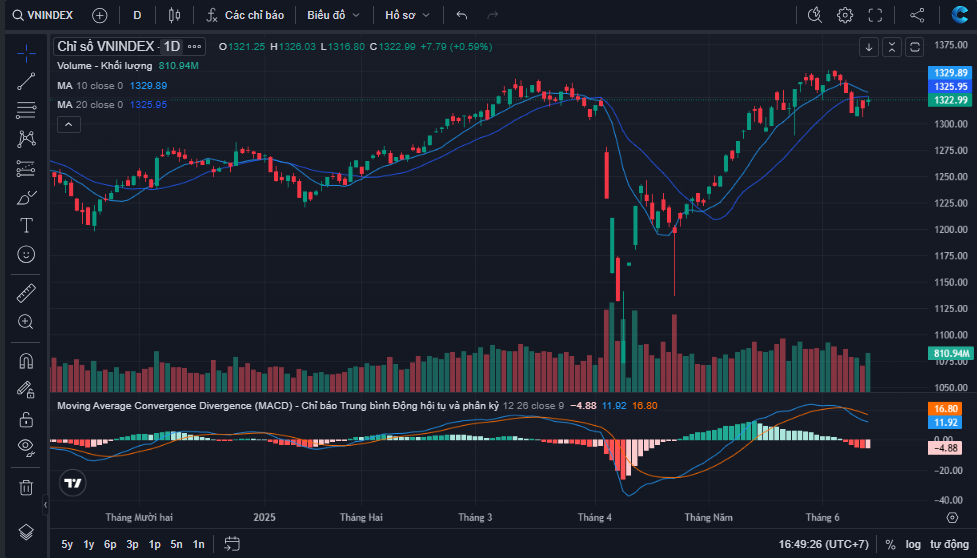Click the 16.80 MACD signal axis label
The height and width of the screenshot is (558, 977).
coord(945,409)
